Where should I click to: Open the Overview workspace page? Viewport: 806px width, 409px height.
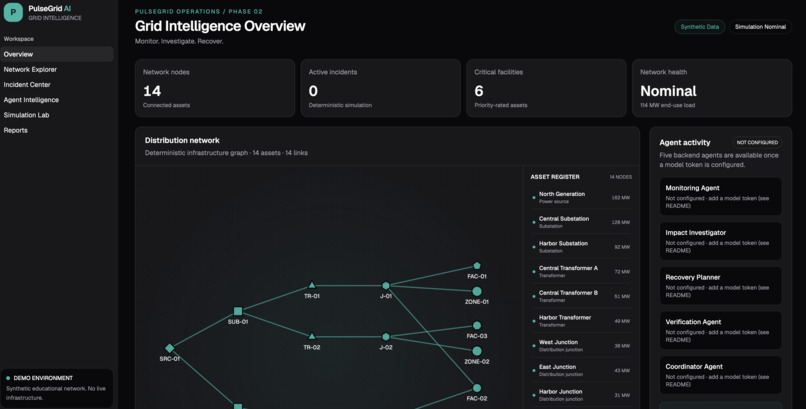coord(57,54)
